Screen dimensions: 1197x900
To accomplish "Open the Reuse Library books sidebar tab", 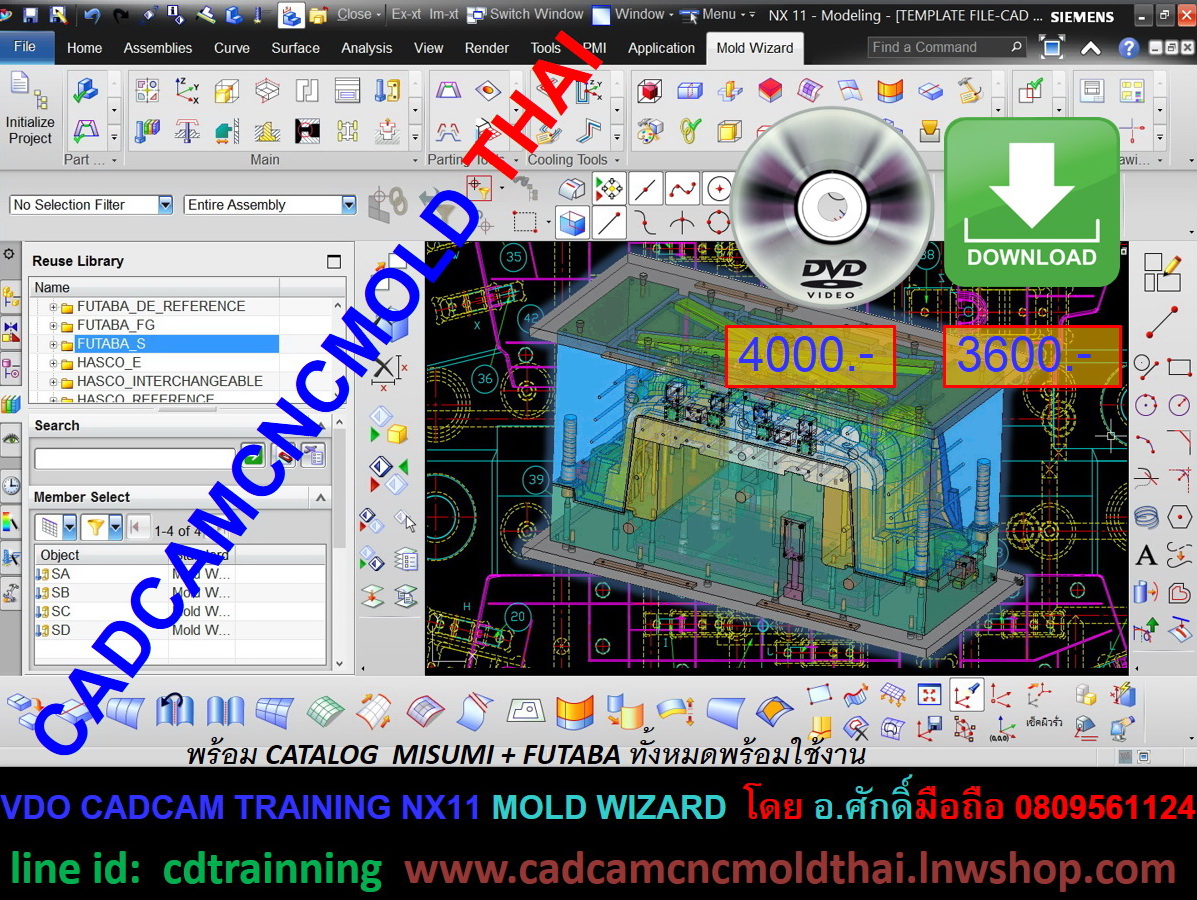I will pos(11,404).
